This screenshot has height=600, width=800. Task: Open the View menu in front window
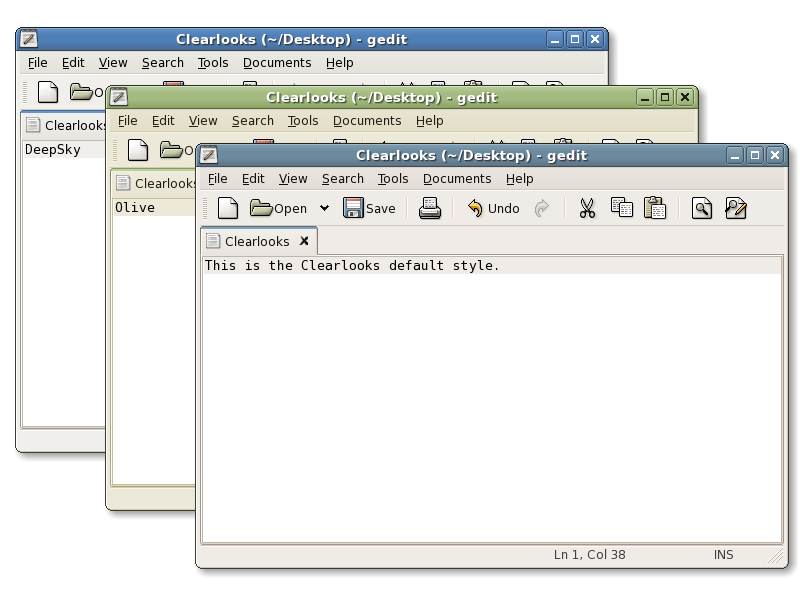(293, 179)
